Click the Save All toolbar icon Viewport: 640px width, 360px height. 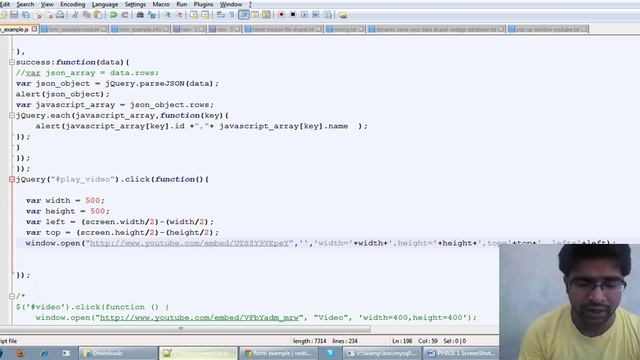point(26,15)
